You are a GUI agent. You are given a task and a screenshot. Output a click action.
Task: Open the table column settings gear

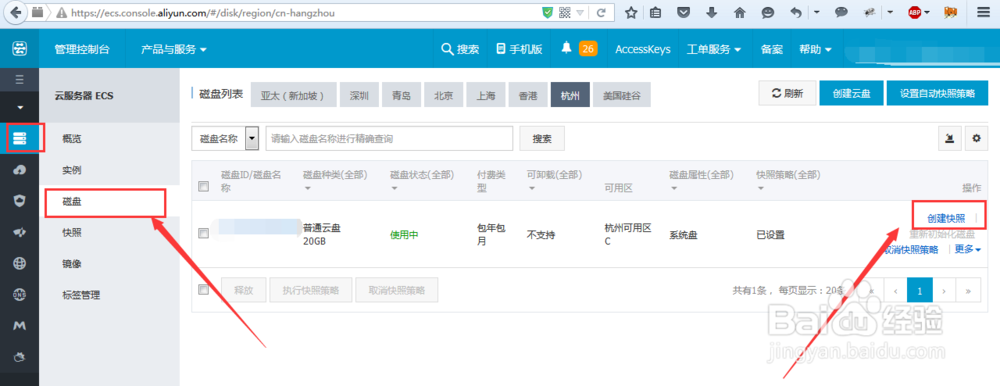tap(976, 138)
